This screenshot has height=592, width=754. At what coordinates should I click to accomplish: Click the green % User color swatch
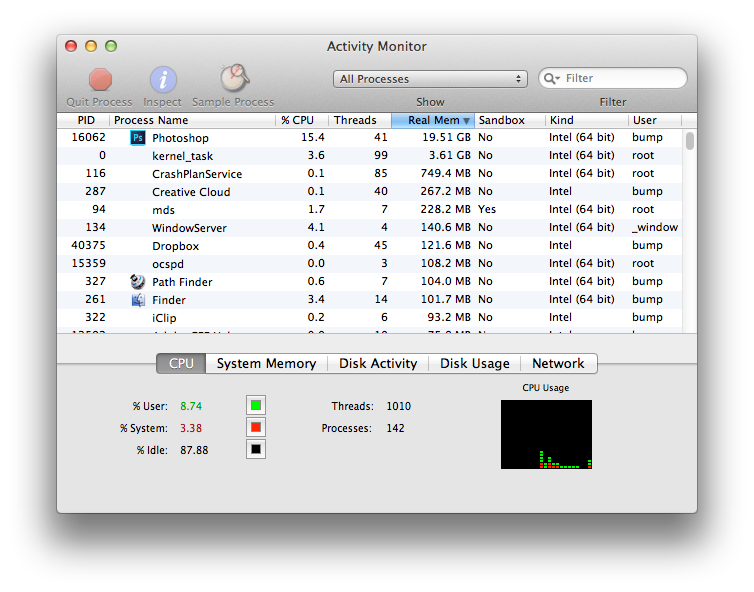256,405
